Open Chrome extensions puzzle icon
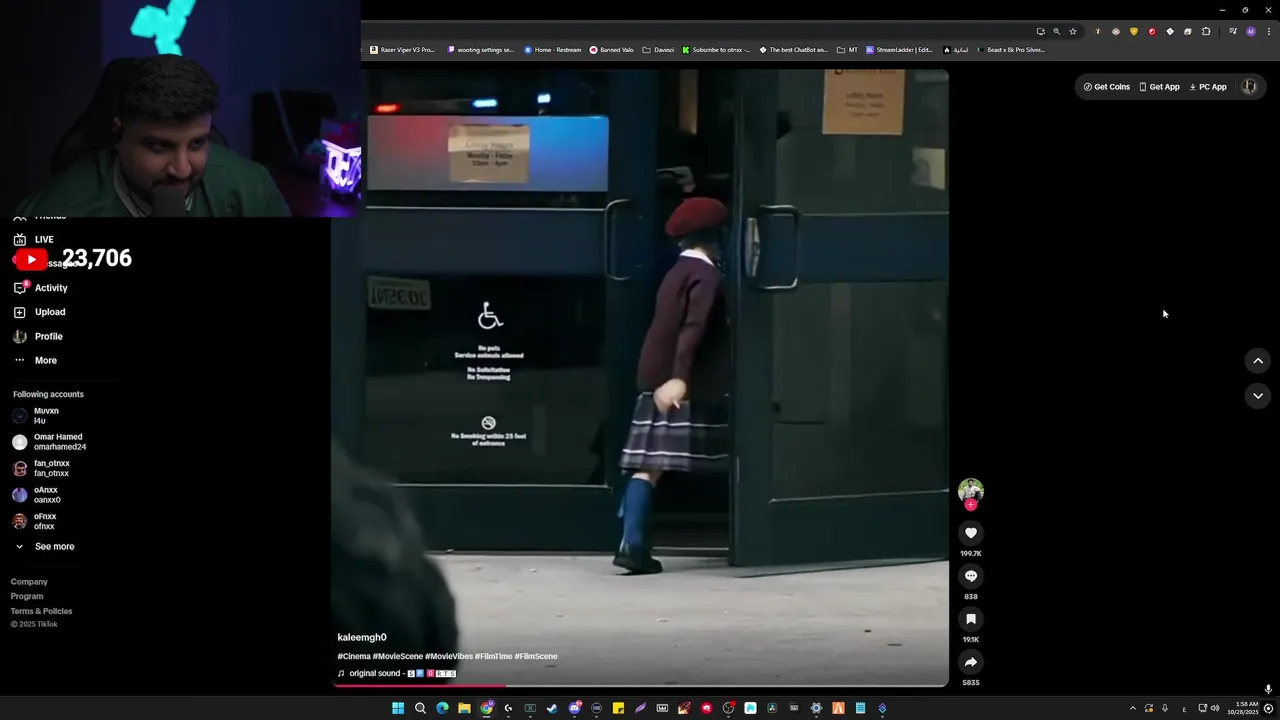This screenshot has width=1280, height=720. point(1206,31)
